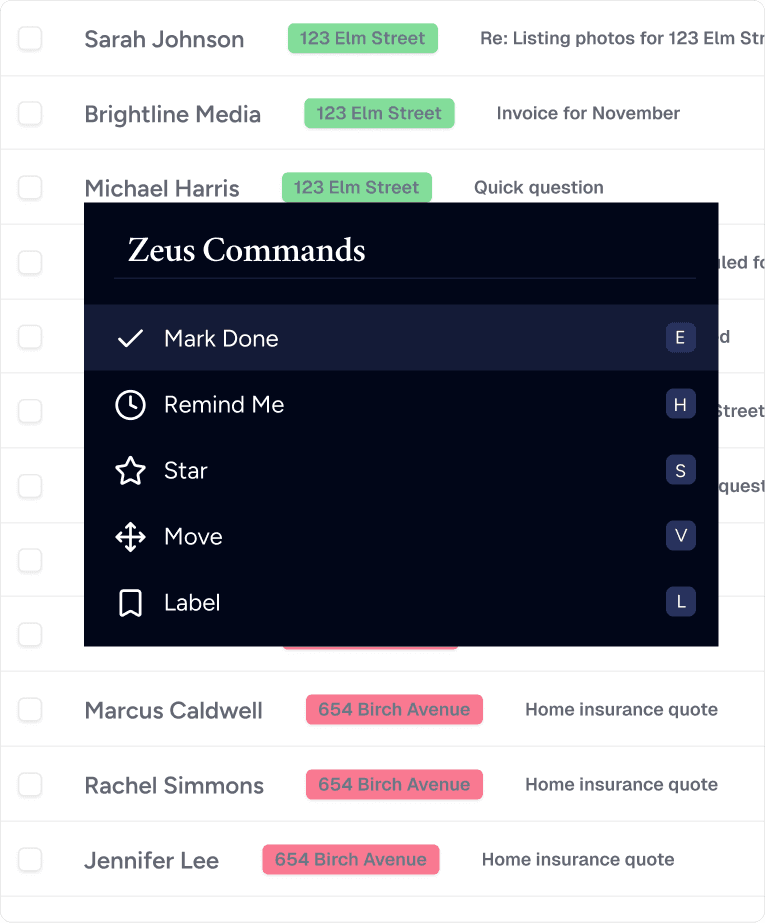Select the checkbox beside Marcus Caldwell

(30, 710)
